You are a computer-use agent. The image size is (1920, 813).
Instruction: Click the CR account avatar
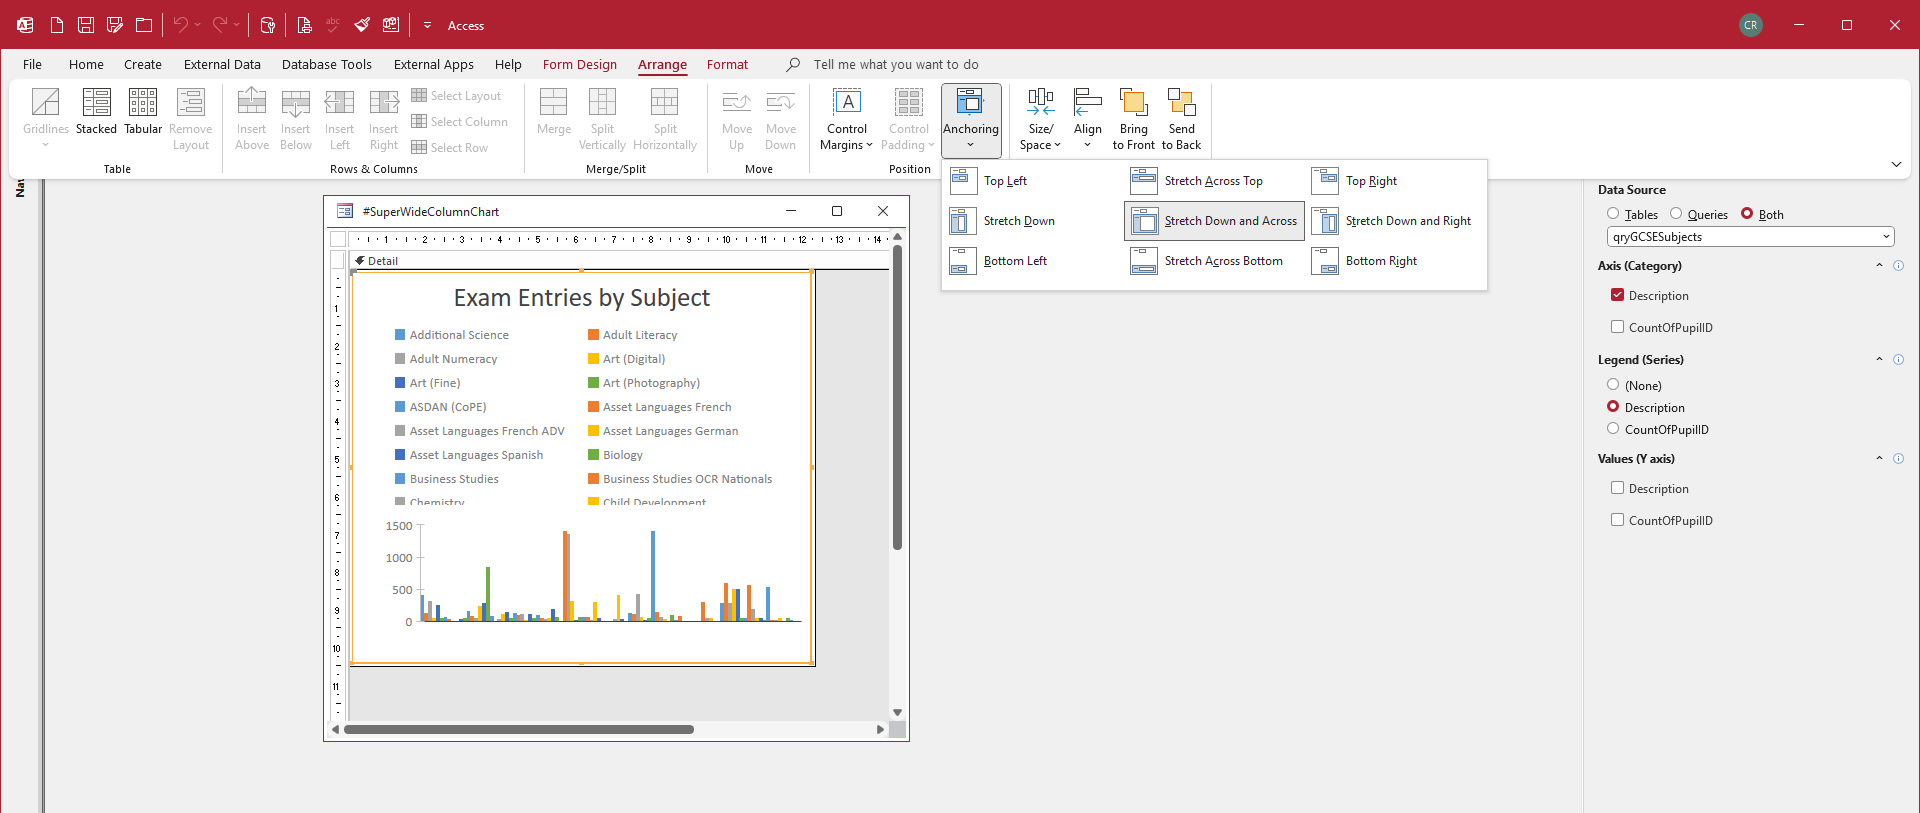pyautogui.click(x=1750, y=25)
